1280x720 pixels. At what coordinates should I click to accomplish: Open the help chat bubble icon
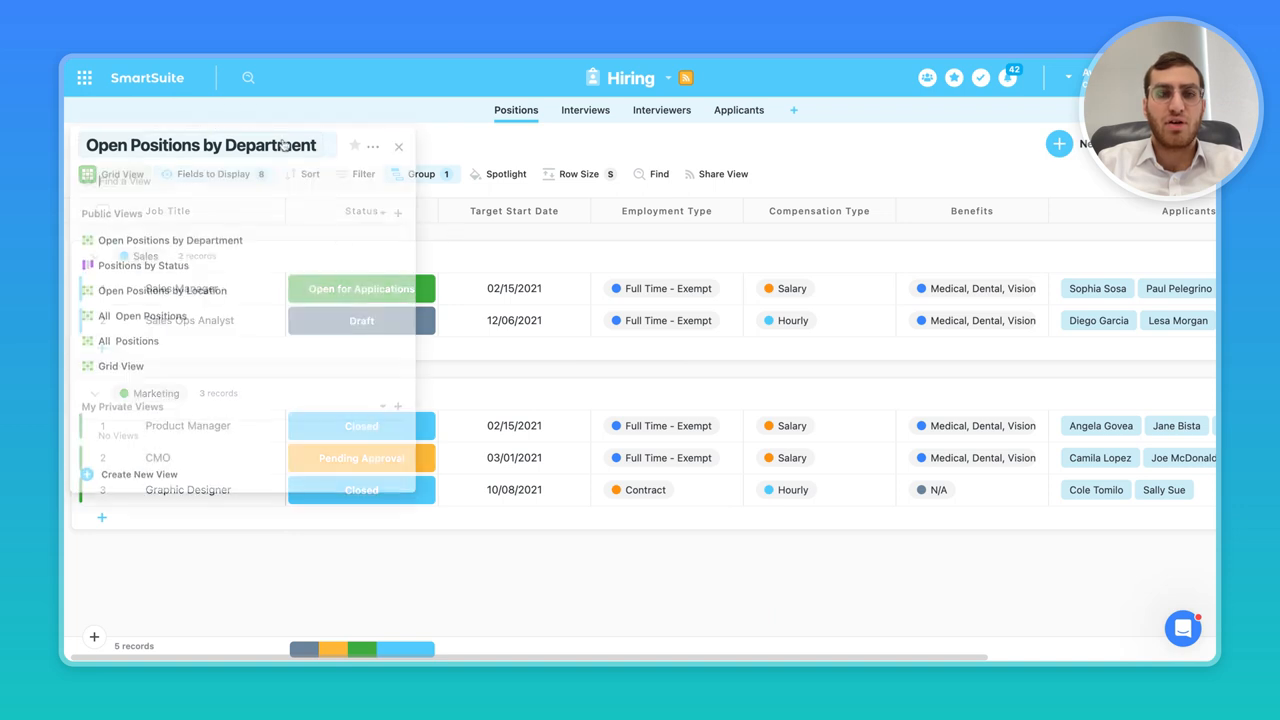pos(1183,629)
